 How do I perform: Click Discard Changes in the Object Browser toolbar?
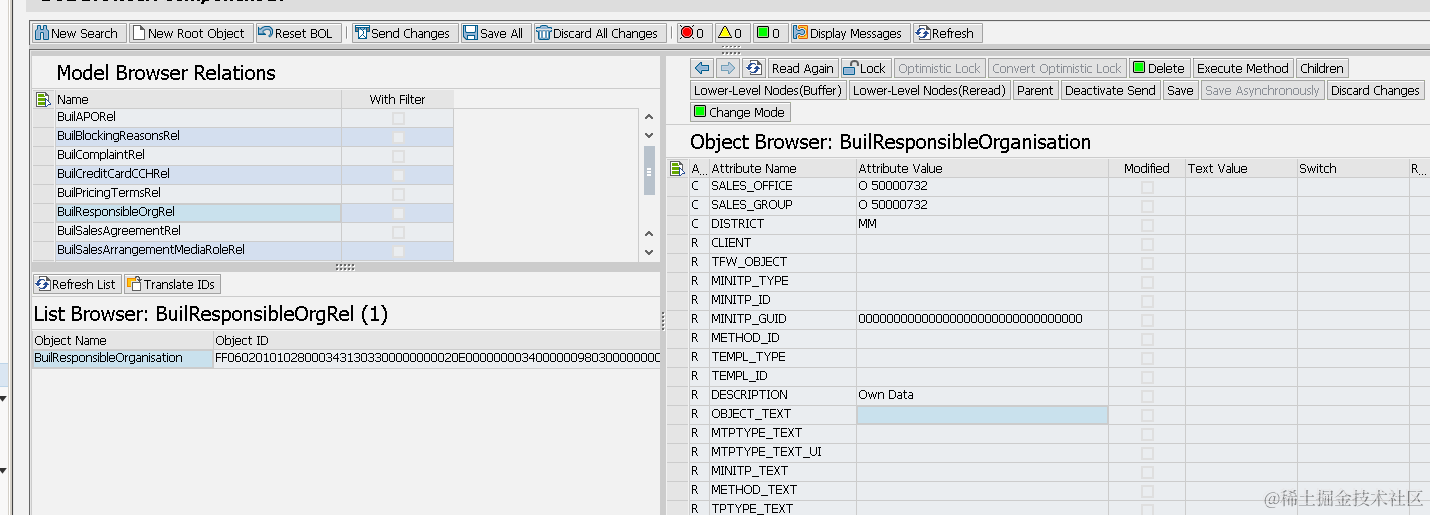click(x=1375, y=90)
